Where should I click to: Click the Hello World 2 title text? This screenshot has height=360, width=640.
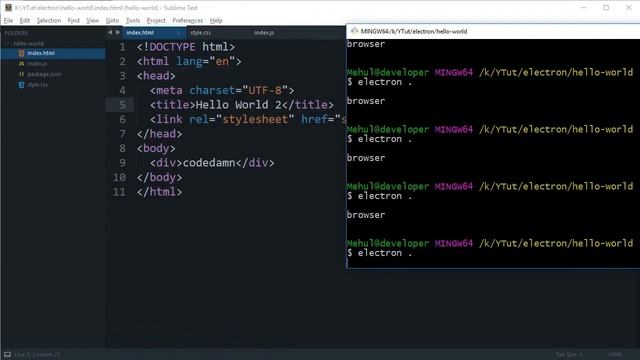tap(239, 105)
